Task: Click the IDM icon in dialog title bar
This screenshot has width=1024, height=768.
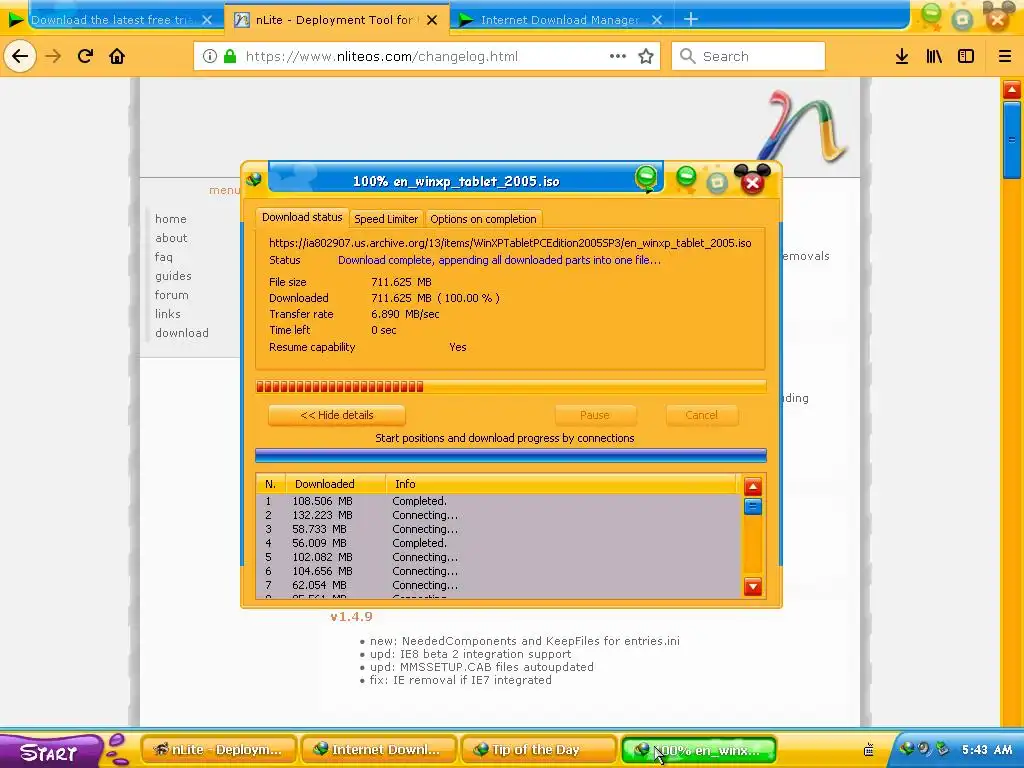Action: (254, 179)
